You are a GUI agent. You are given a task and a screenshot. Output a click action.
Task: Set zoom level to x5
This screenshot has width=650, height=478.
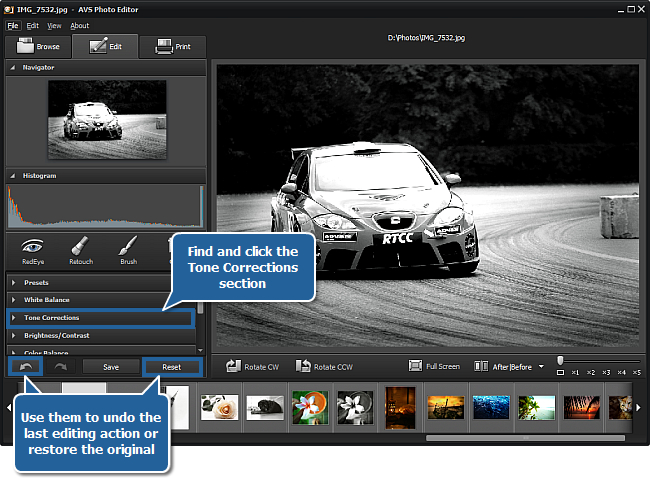click(637, 372)
